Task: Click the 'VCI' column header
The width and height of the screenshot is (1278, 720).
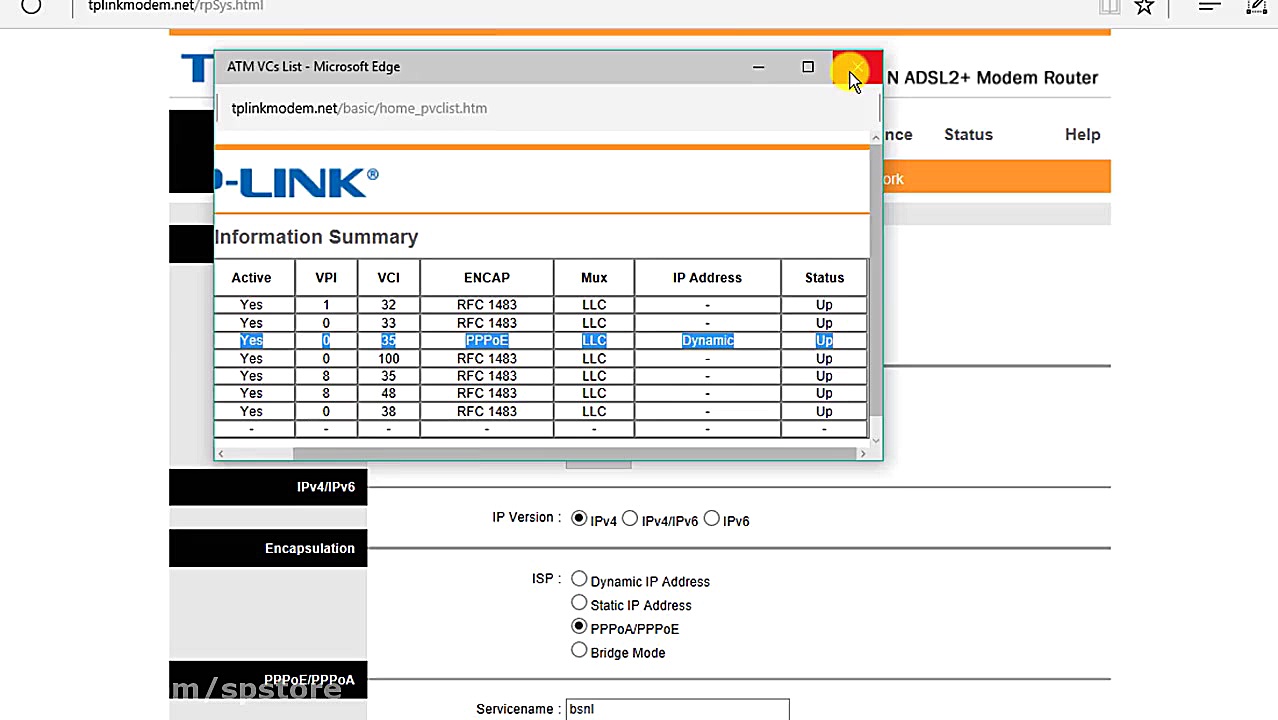Action: pos(388,278)
